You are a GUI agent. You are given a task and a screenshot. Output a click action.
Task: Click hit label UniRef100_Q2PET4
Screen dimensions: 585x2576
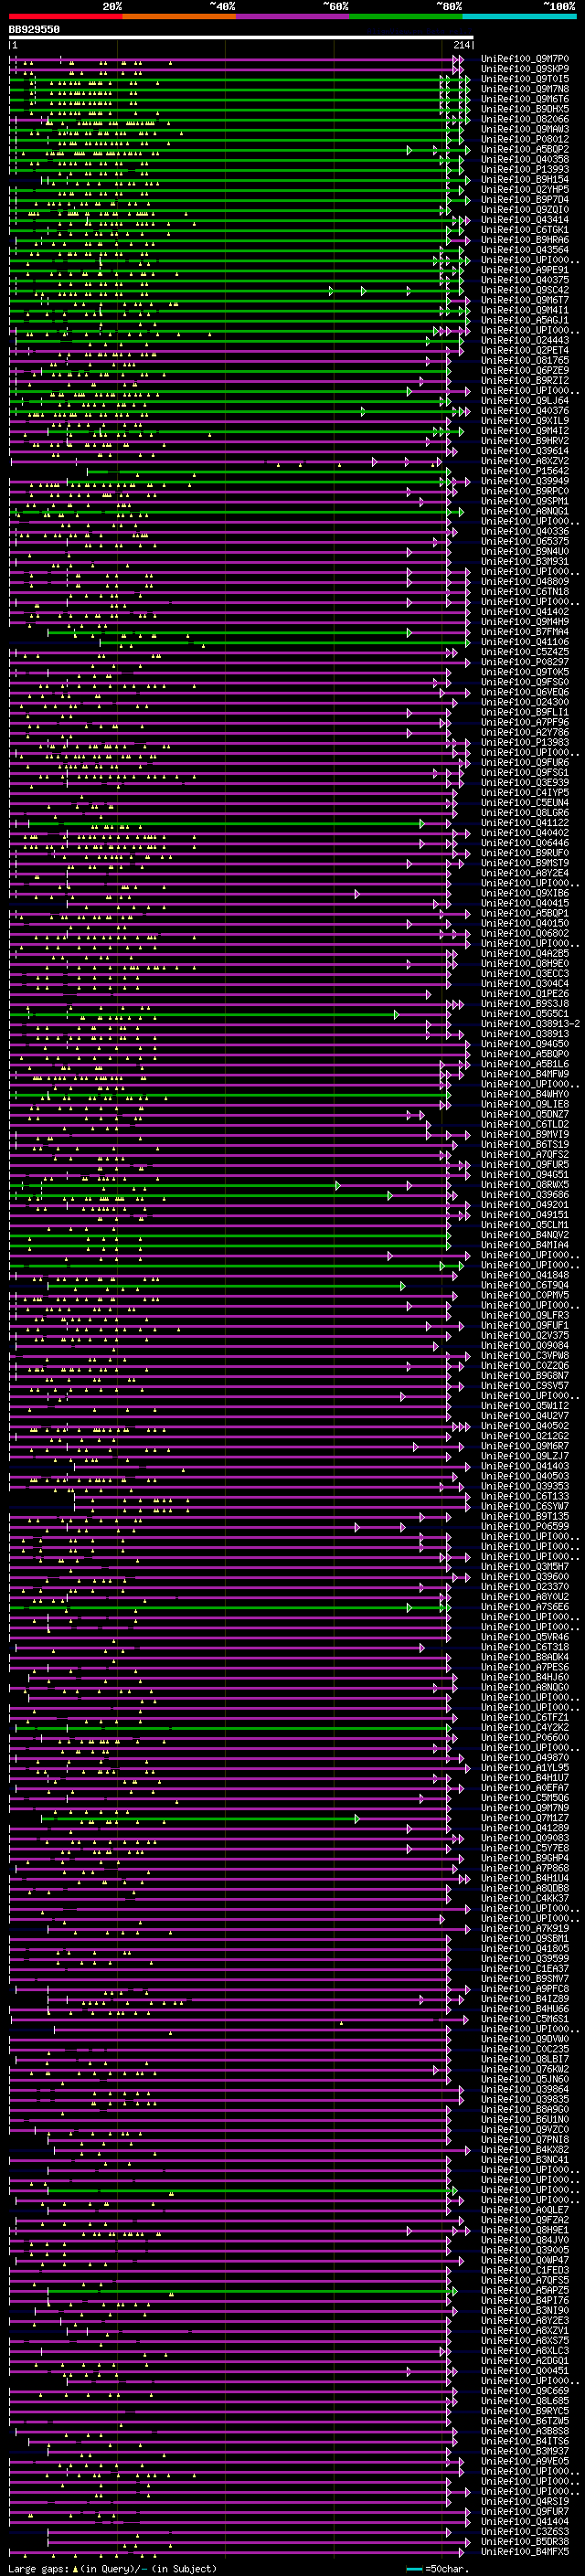525,350
